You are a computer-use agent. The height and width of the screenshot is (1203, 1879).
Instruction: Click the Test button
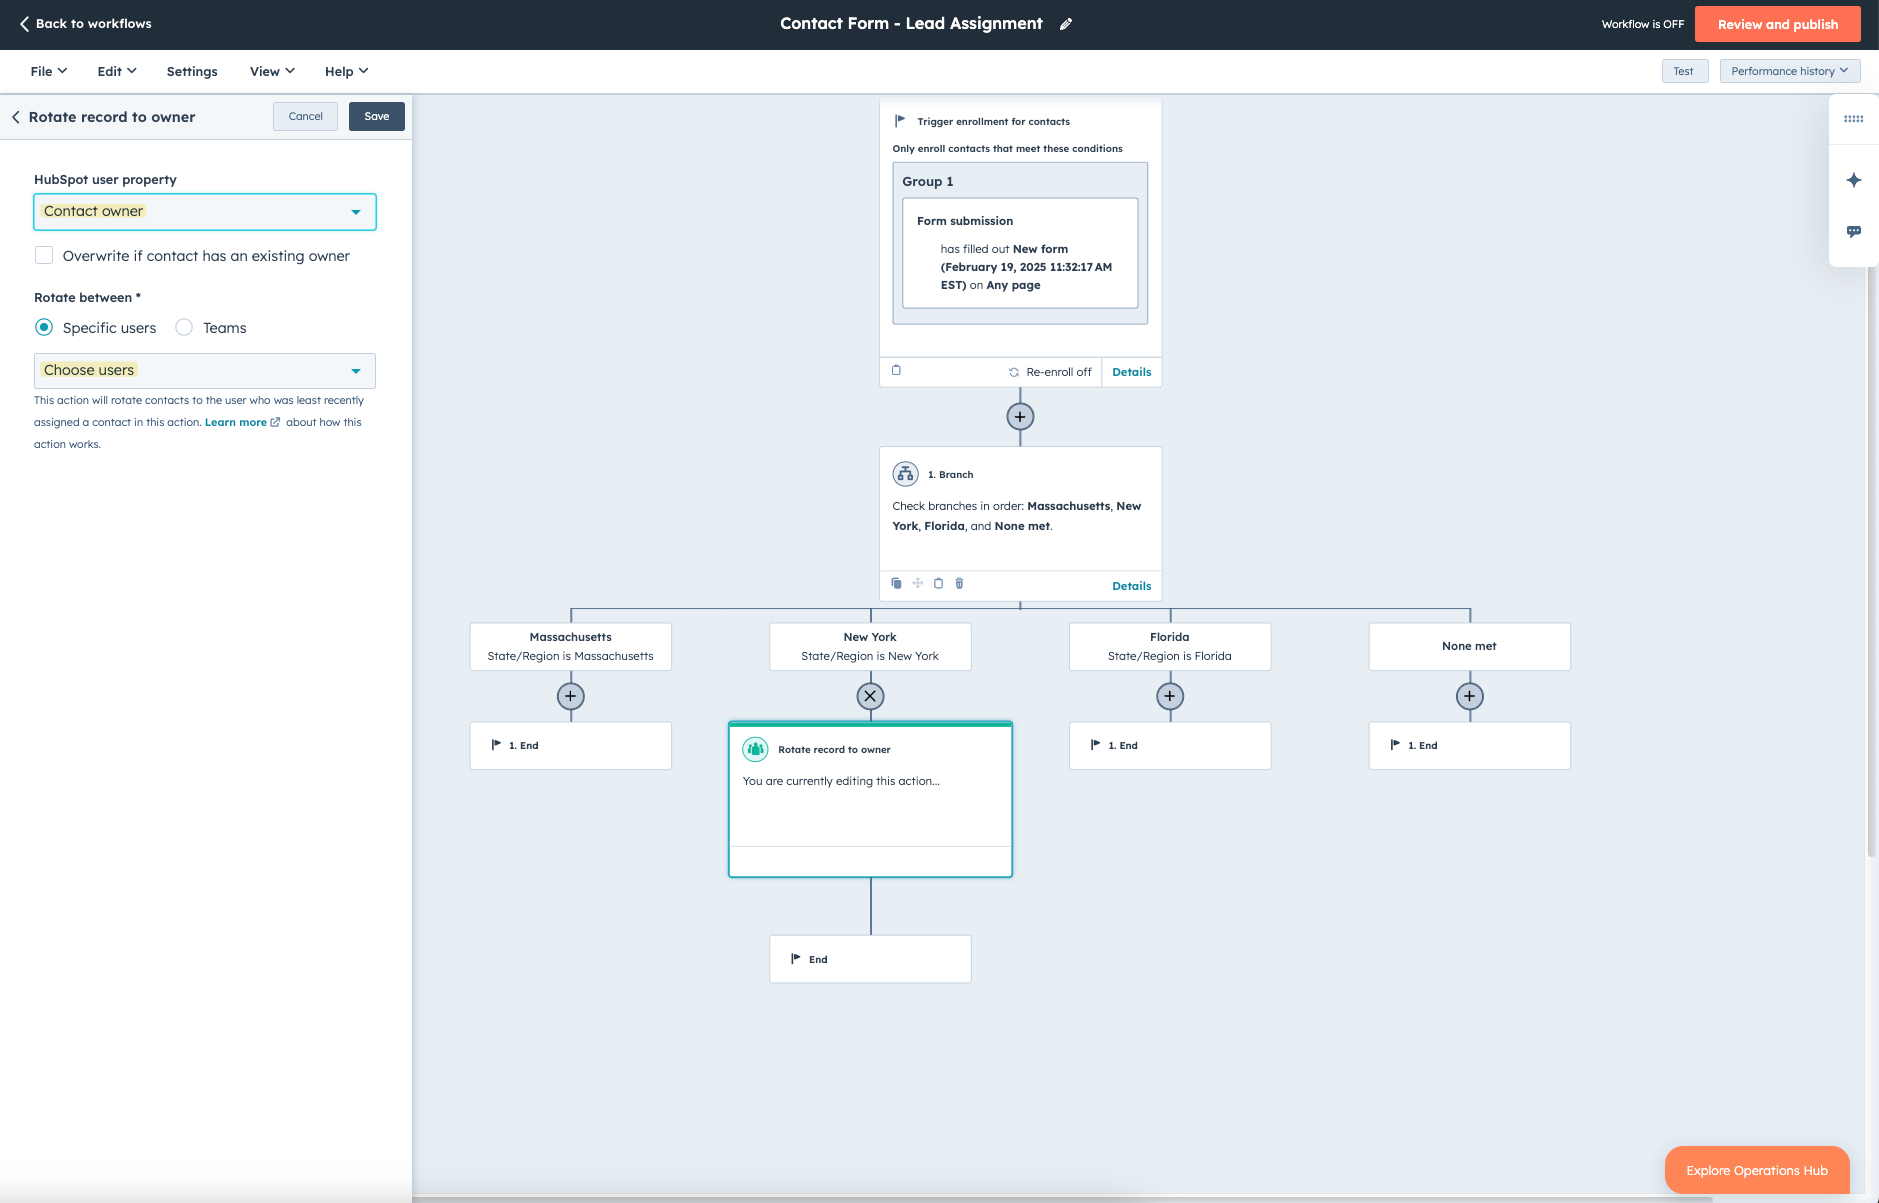[x=1684, y=71]
